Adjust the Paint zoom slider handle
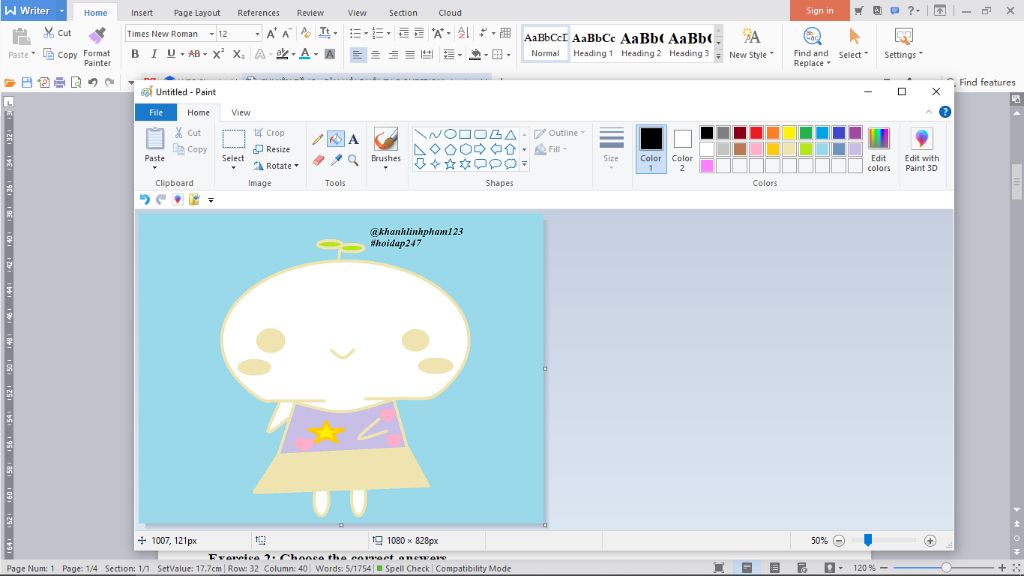This screenshot has width=1024, height=576. [868, 540]
